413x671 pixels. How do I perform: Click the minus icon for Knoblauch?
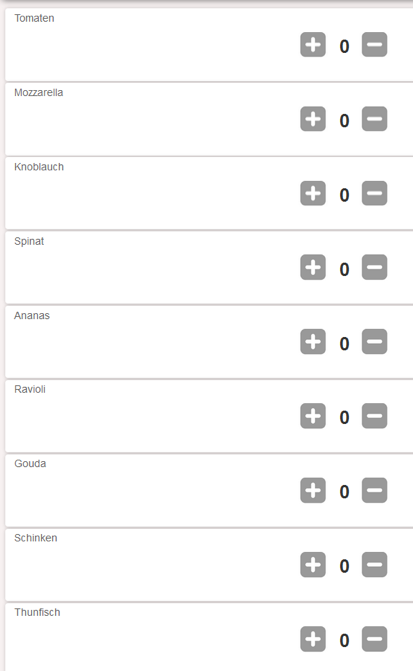[x=374, y=193]
